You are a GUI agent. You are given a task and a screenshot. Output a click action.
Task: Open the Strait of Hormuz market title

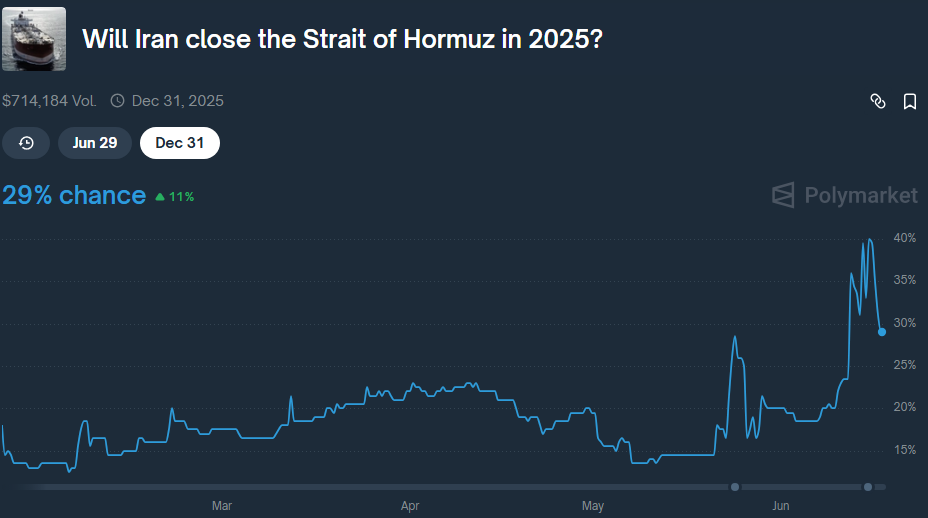pos(343,40)
